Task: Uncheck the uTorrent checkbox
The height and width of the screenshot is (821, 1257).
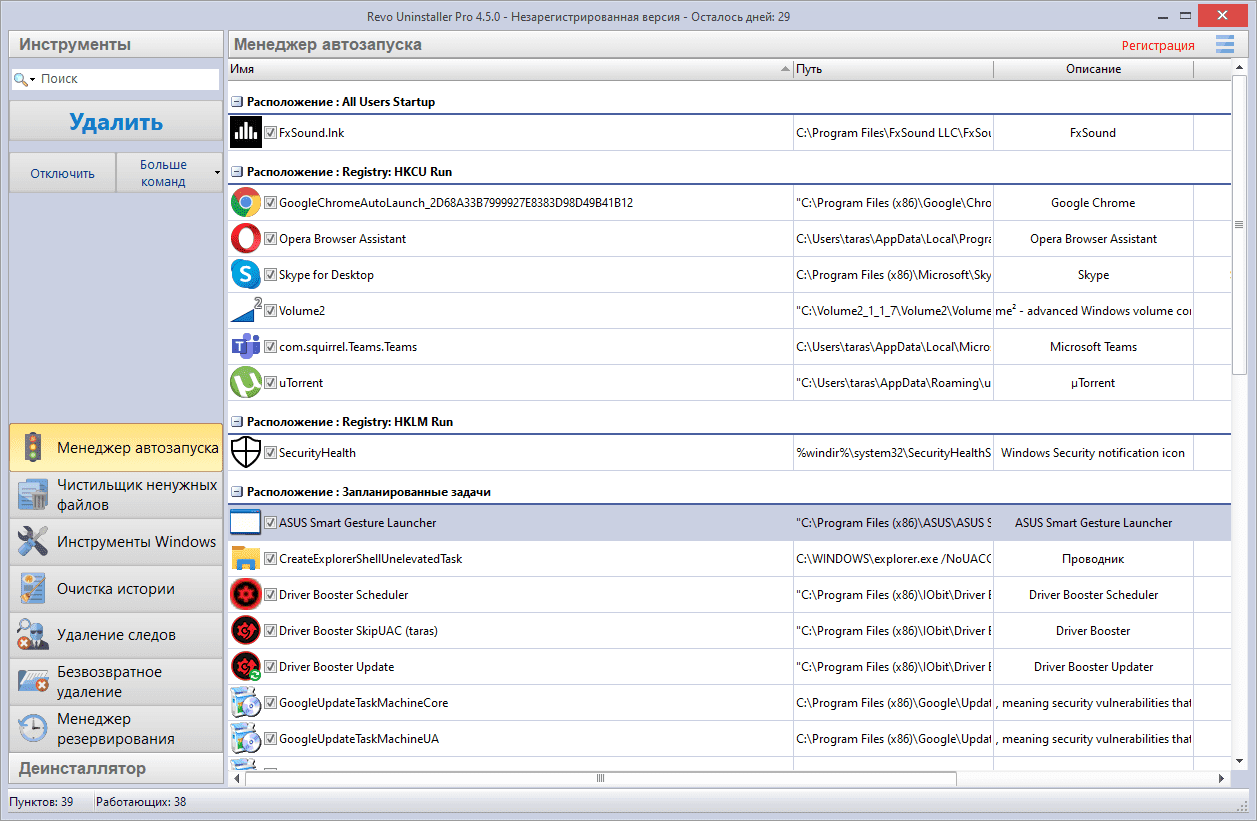Action: tap(270, 383)
